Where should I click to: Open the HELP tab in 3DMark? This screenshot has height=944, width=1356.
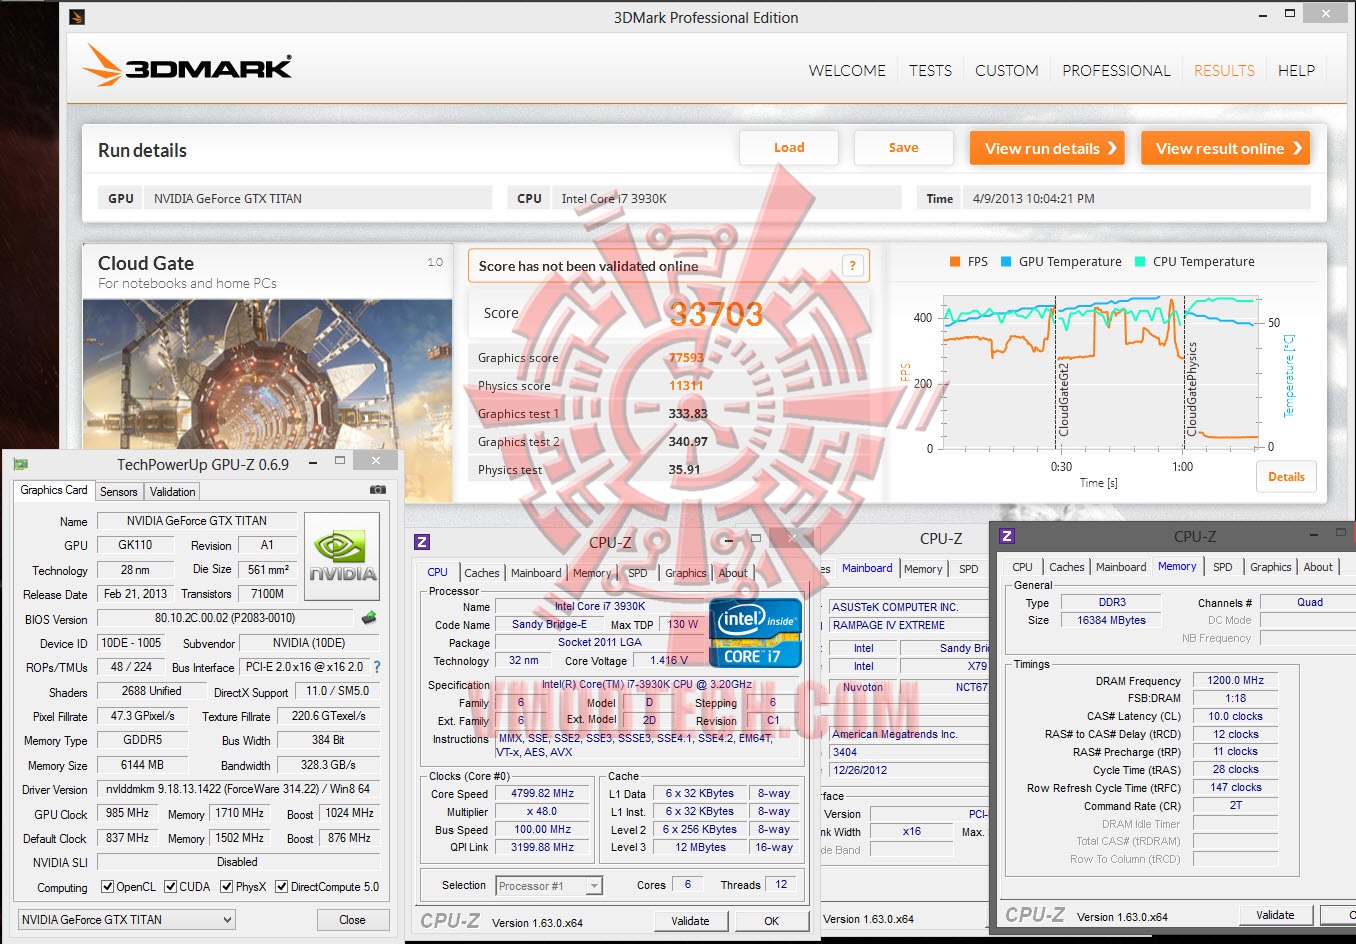click(1296, 70)
